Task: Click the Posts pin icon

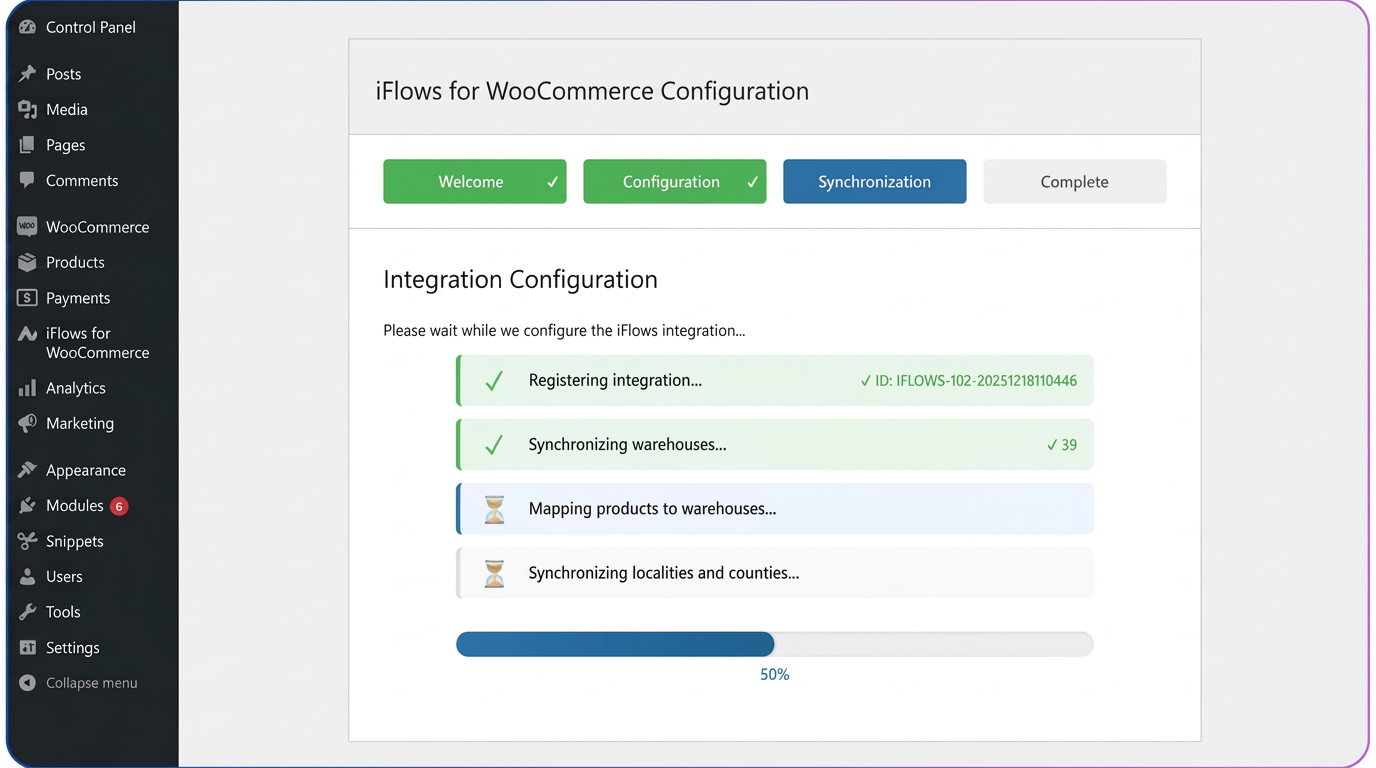Action: [27, 74]
